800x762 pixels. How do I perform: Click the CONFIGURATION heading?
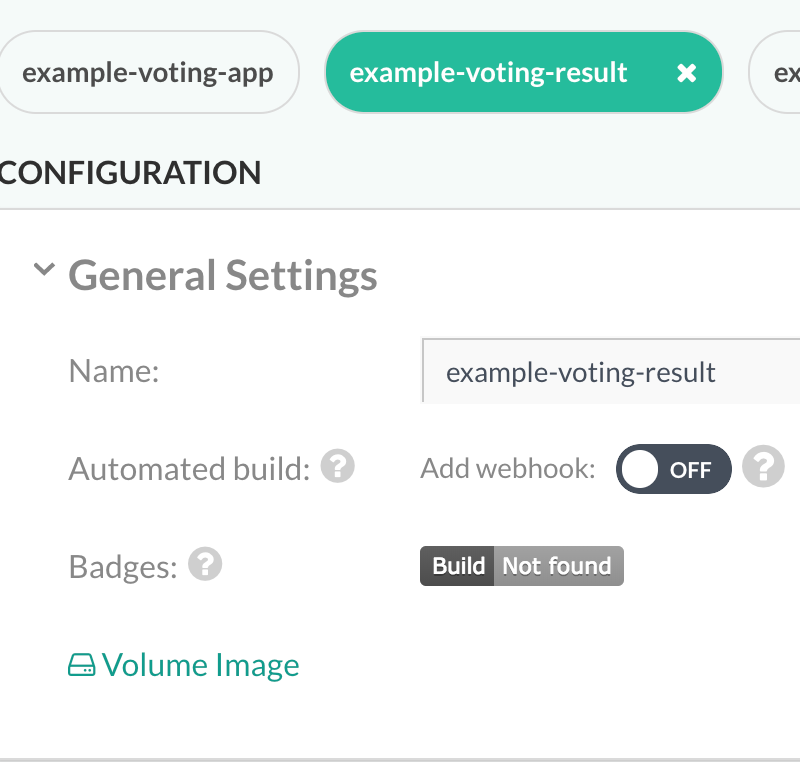point(130,172)
